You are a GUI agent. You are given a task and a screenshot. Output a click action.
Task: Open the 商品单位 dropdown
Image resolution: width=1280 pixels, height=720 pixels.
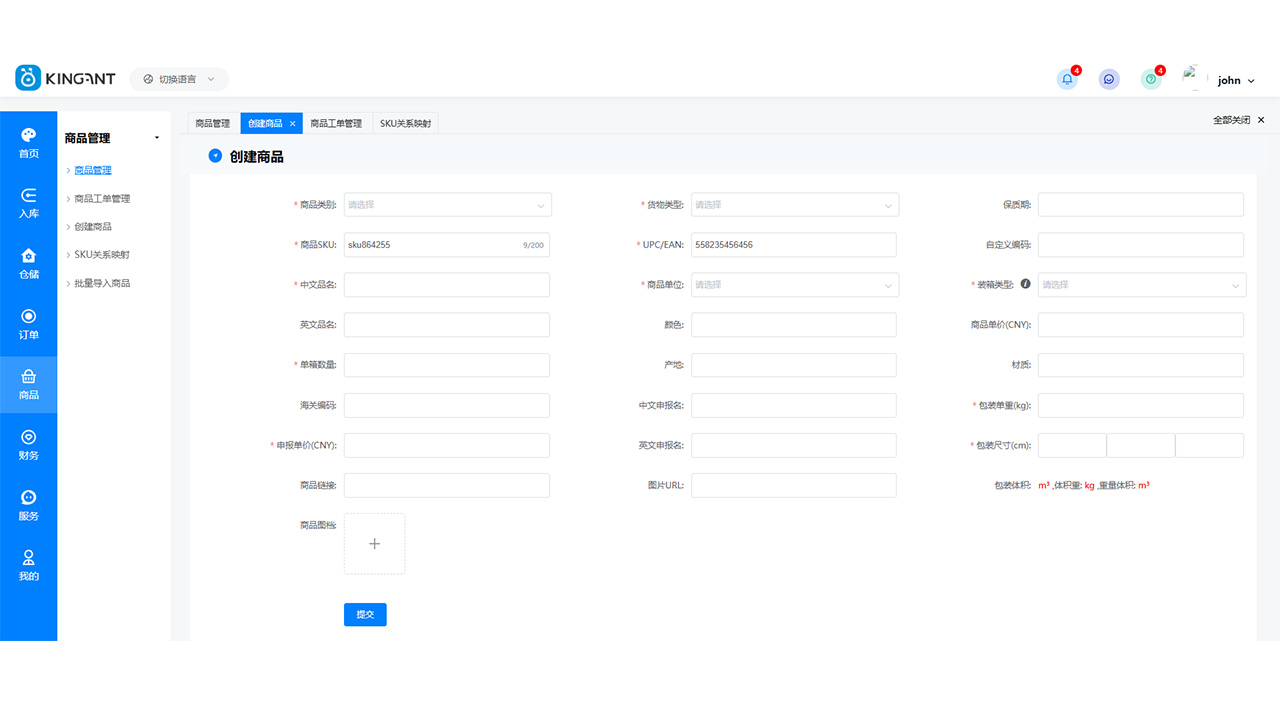pyautogui.click(x=794, y=285)
